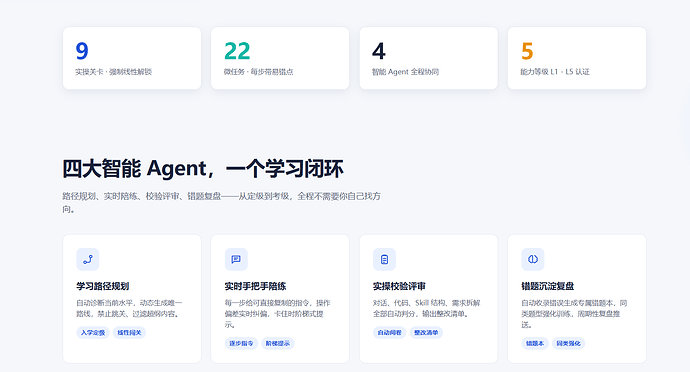
Task: Select the 整改清单 tag
Action: [426, 332]
